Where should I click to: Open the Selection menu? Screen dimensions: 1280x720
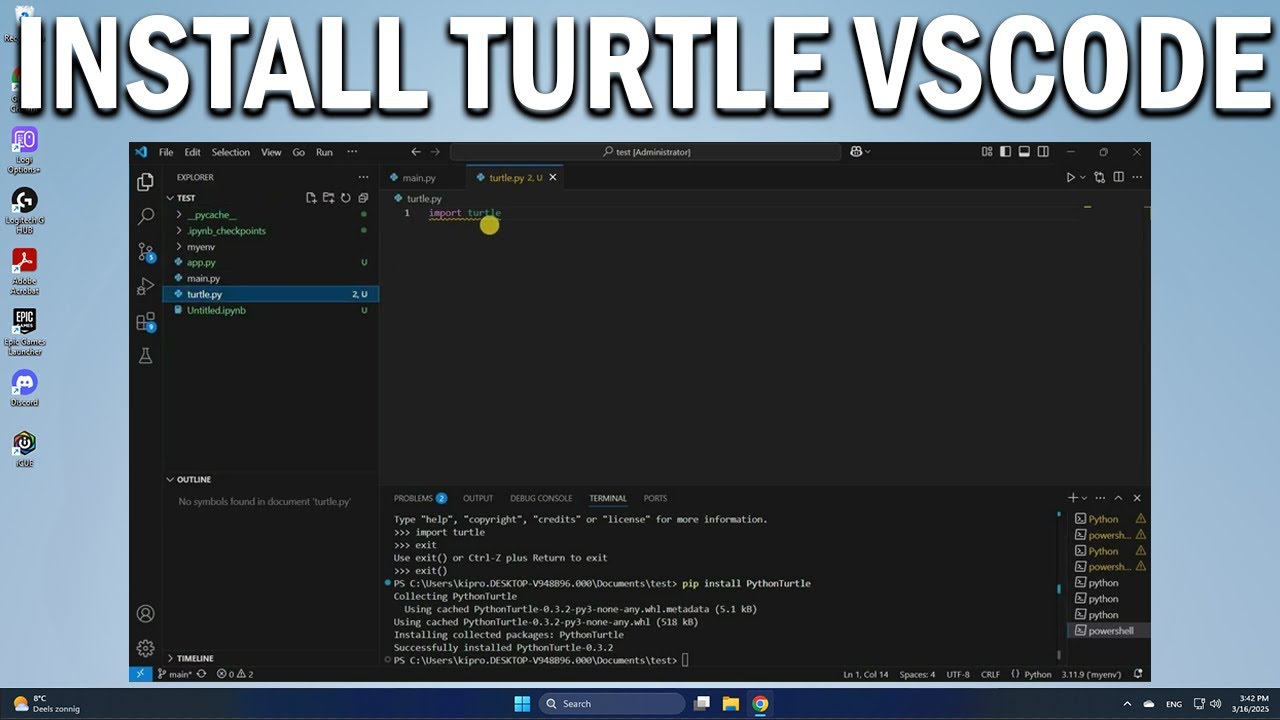coord(230,152)
